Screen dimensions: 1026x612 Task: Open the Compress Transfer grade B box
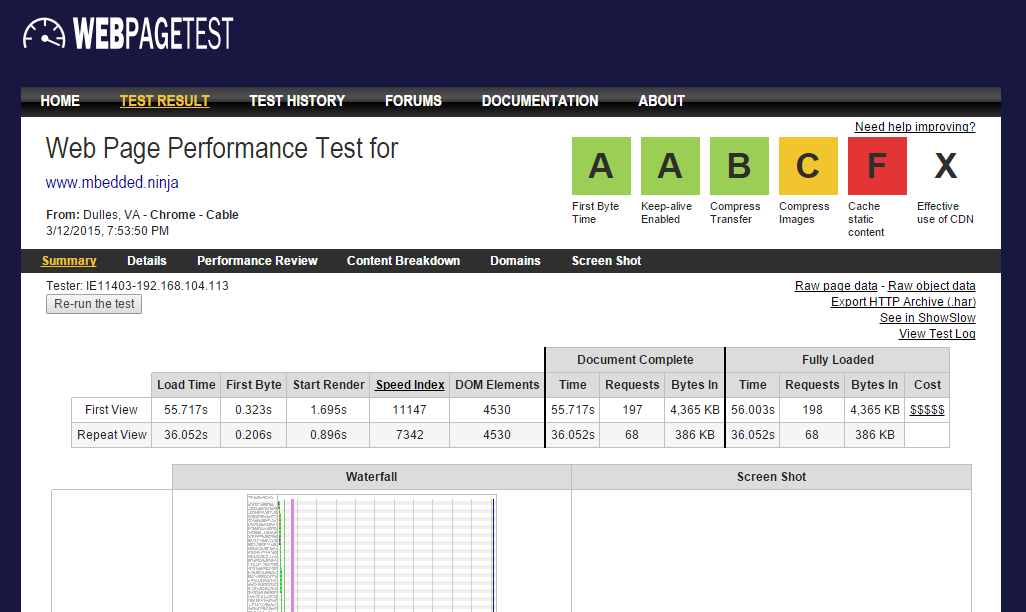pos(739,166)
